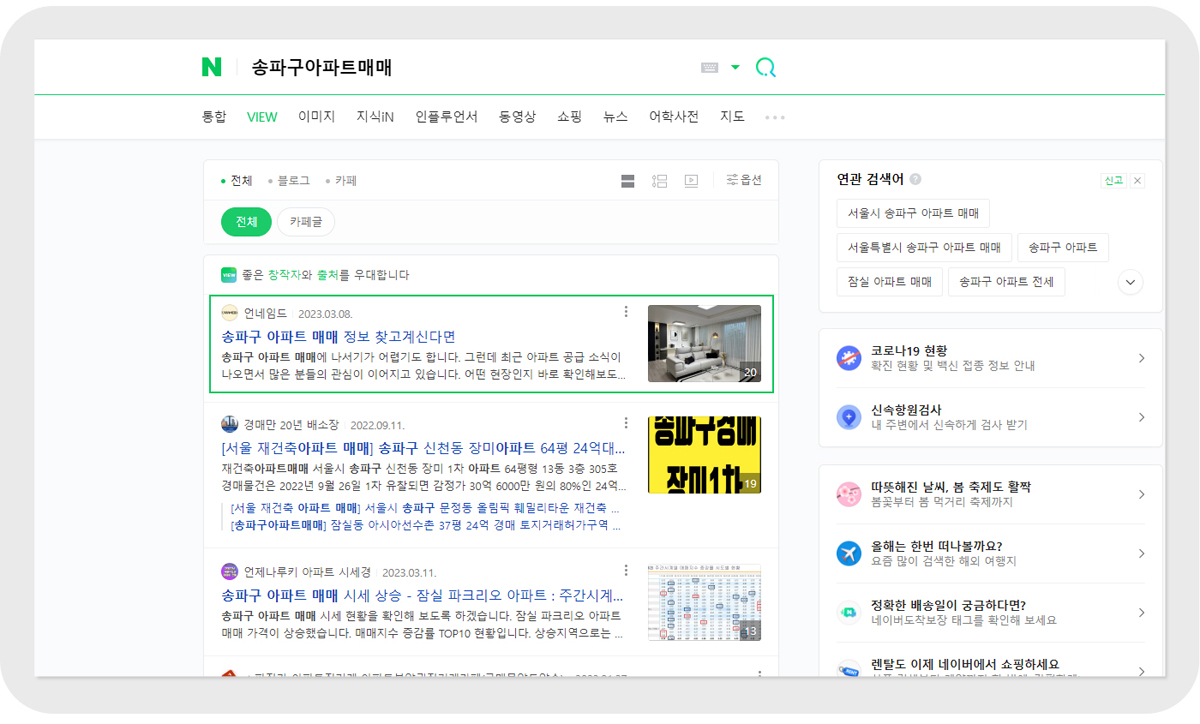Screen dimensions: 1200x724
Task: Close the 연관 검색어 panel
Action: click(x=1138, y=181)
